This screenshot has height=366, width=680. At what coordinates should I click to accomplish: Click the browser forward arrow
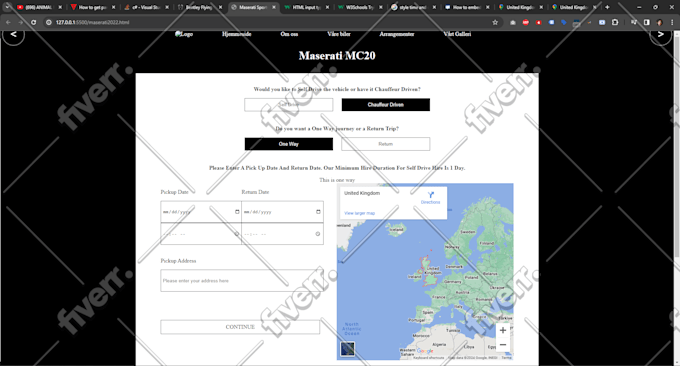20,22
